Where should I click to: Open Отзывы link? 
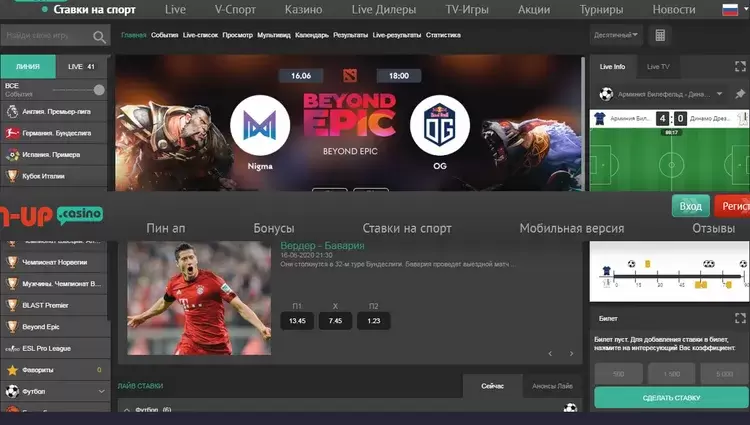714,229
